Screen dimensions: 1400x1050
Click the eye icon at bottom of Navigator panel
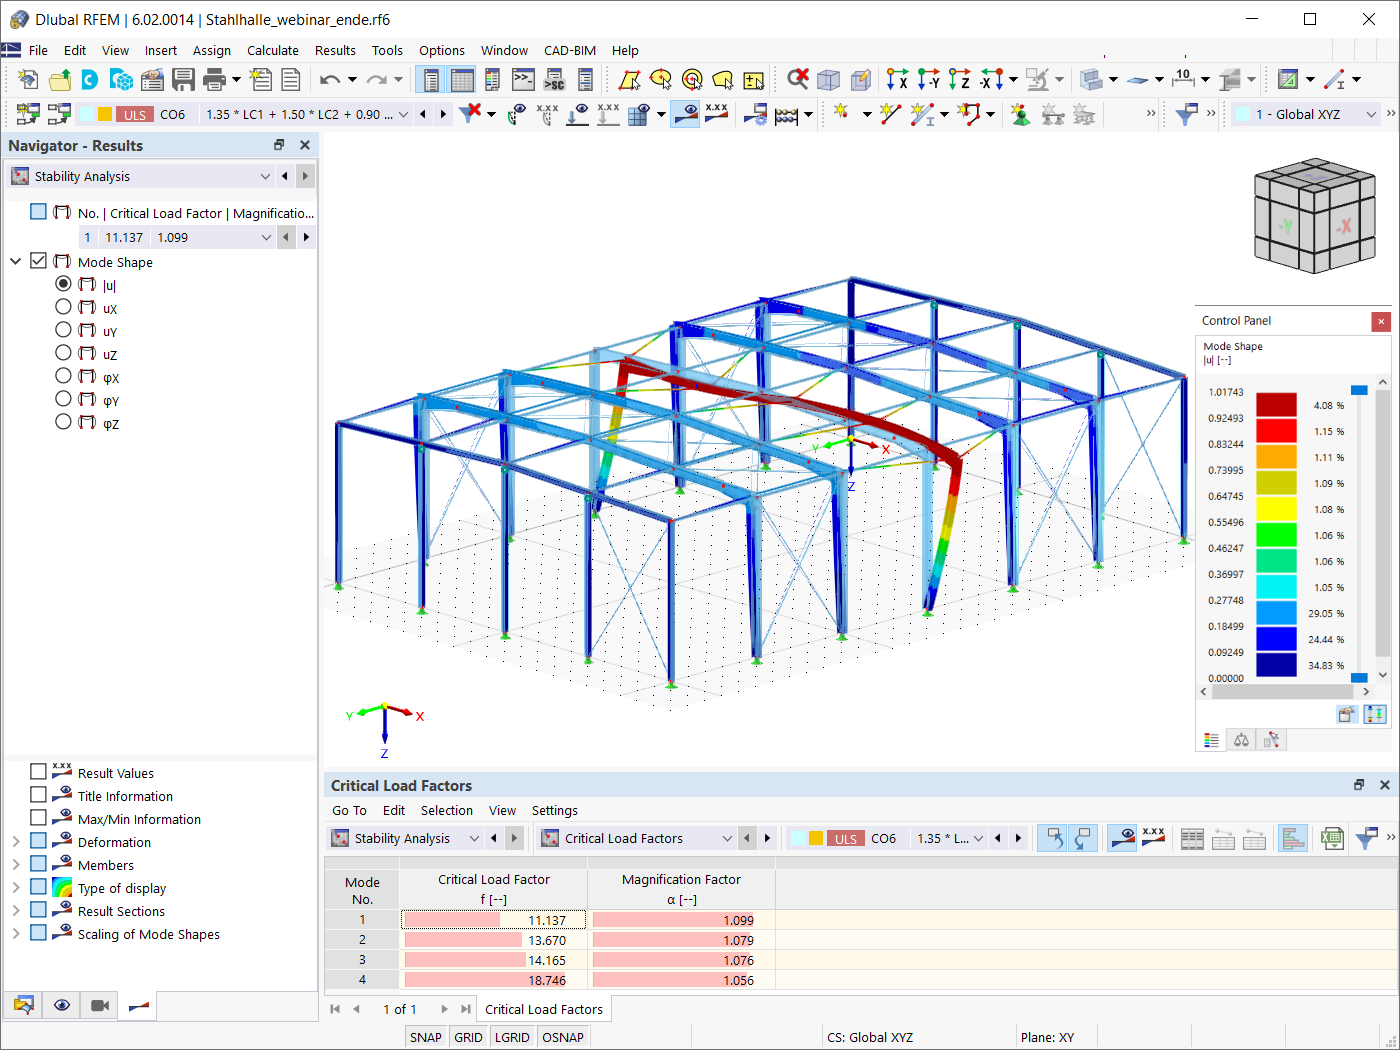61,1005
